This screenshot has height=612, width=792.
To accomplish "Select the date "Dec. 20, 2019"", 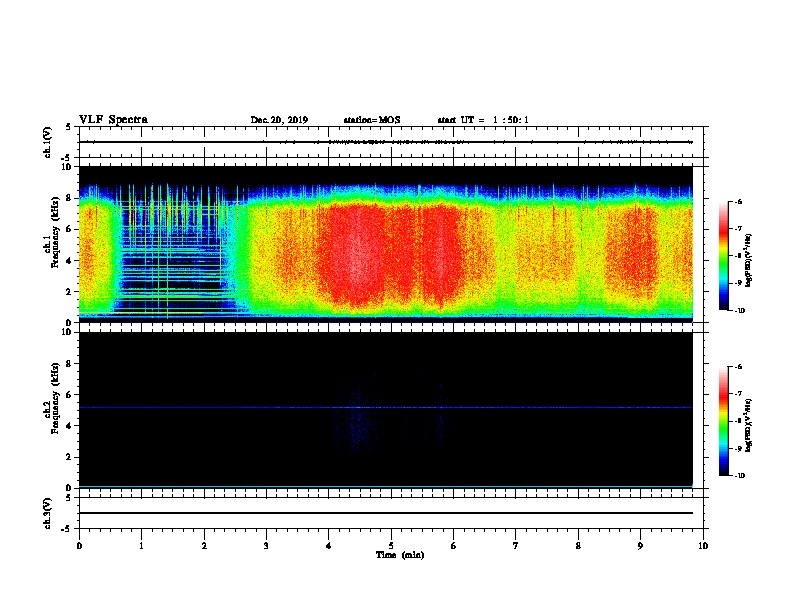I will click(279, 120).
